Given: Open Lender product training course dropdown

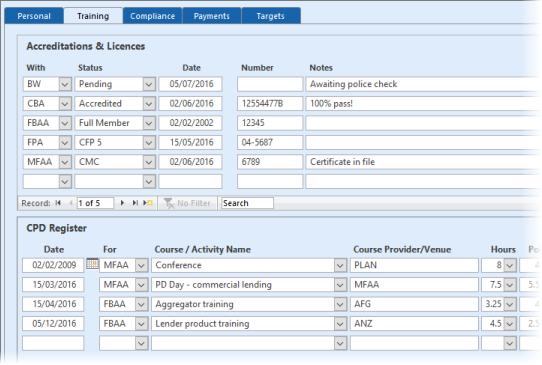Looking at the screenshot, I should [x=340, y=324].
